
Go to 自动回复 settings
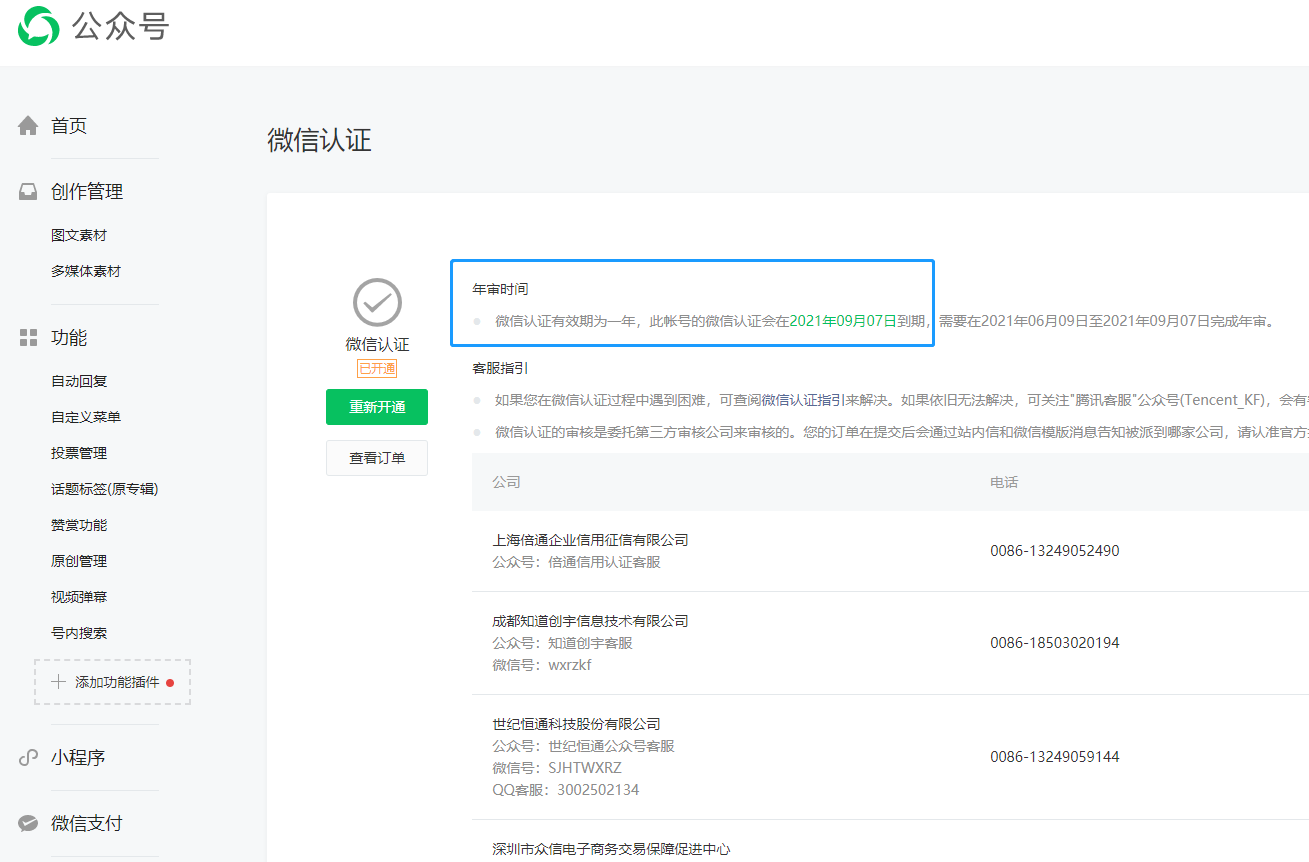point(79,381)
